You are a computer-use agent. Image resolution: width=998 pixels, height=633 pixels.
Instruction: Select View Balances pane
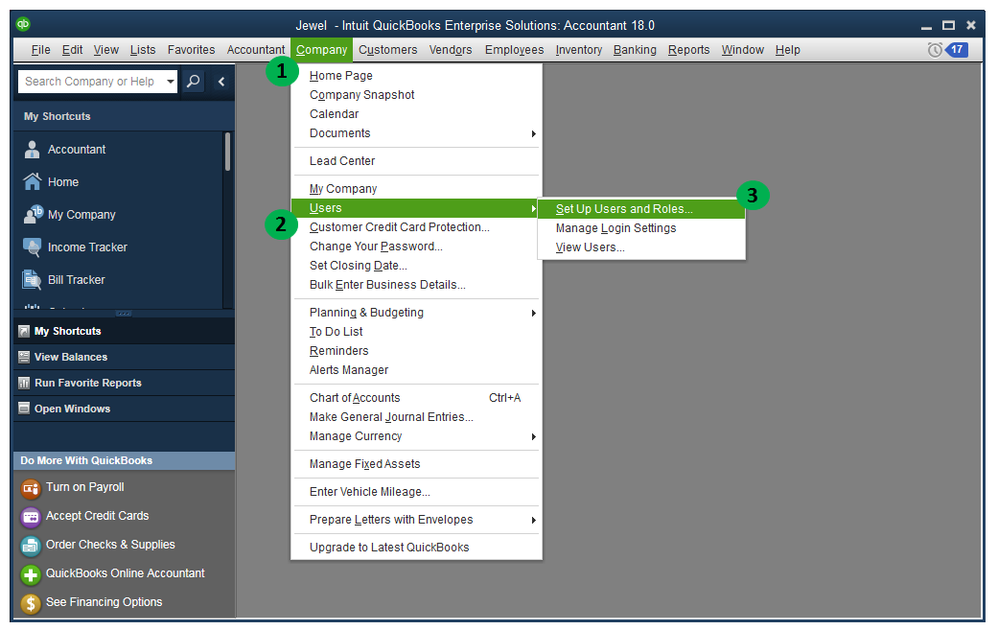pyautogui.click(x=124, y=357)
